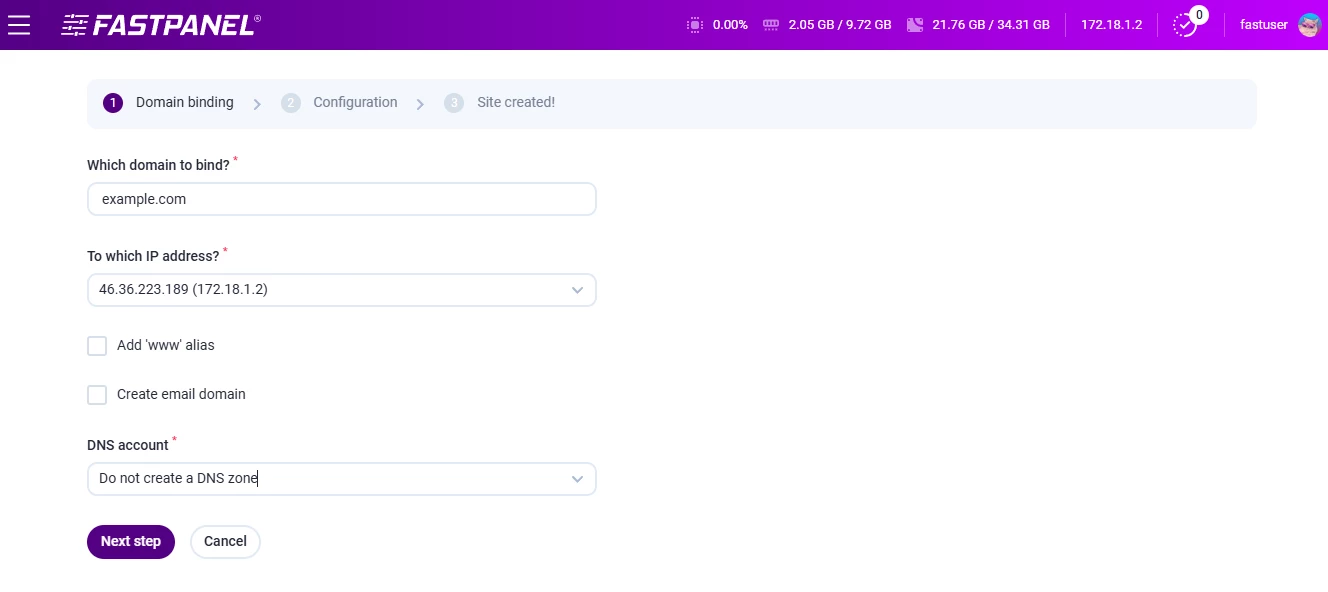Viewport: 1328px width, 592px height.
Task: Open the hamburger navigation menu
Action: (19, 25)
